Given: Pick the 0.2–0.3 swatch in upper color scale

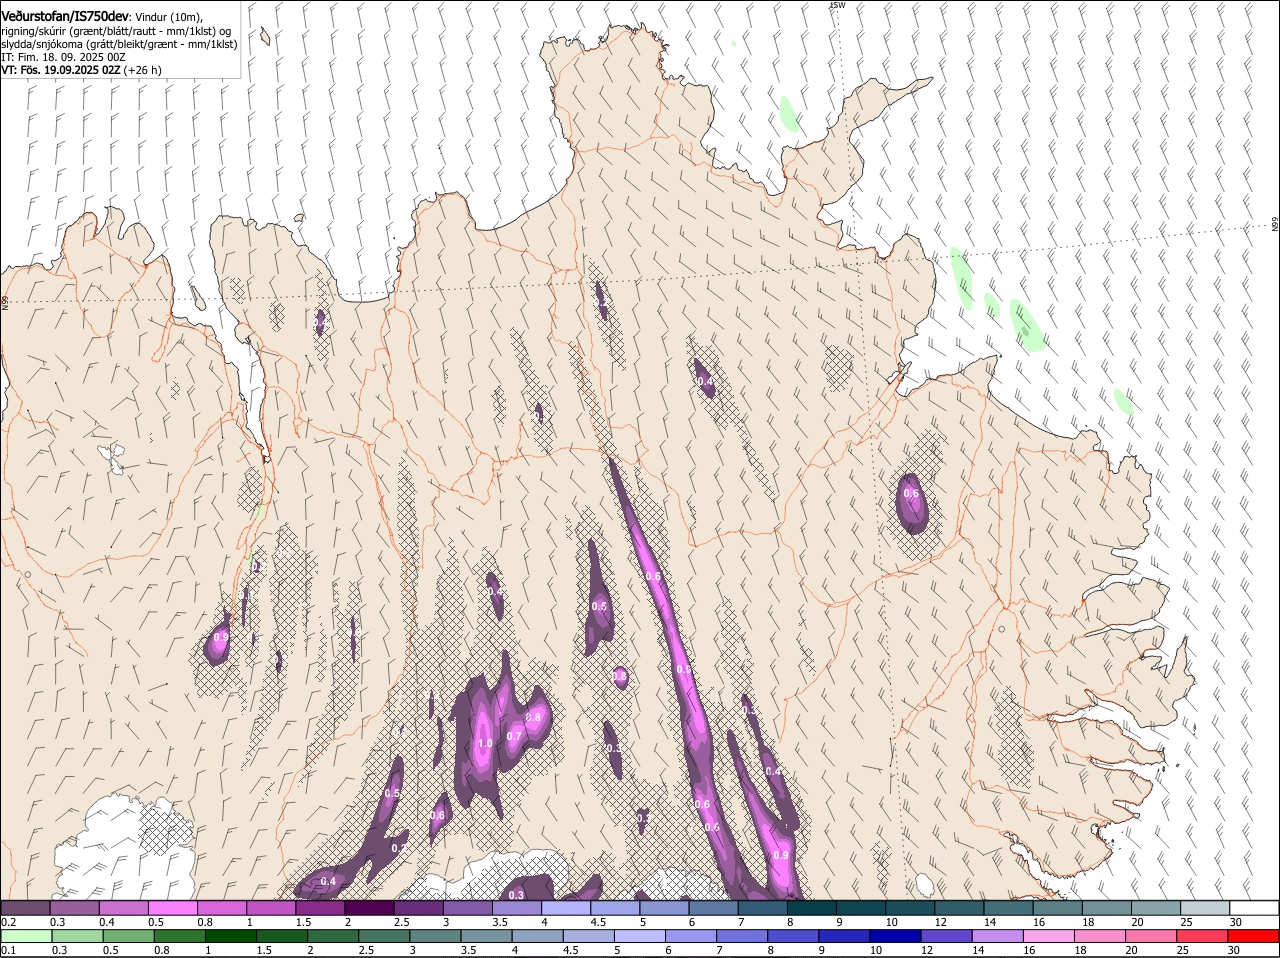Looking at the screenshot, I should 25,907.
